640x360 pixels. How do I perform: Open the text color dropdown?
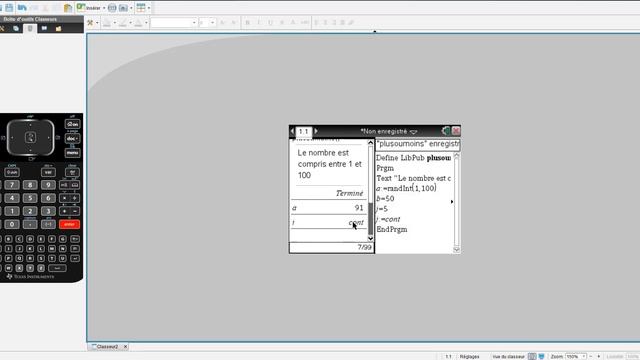pos(146,23)
